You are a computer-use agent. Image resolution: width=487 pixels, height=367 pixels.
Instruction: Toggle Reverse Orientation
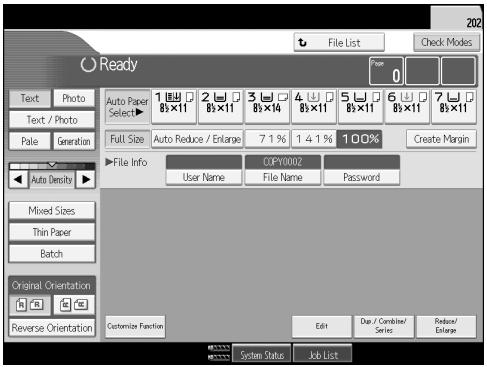[x=52, y=328]
